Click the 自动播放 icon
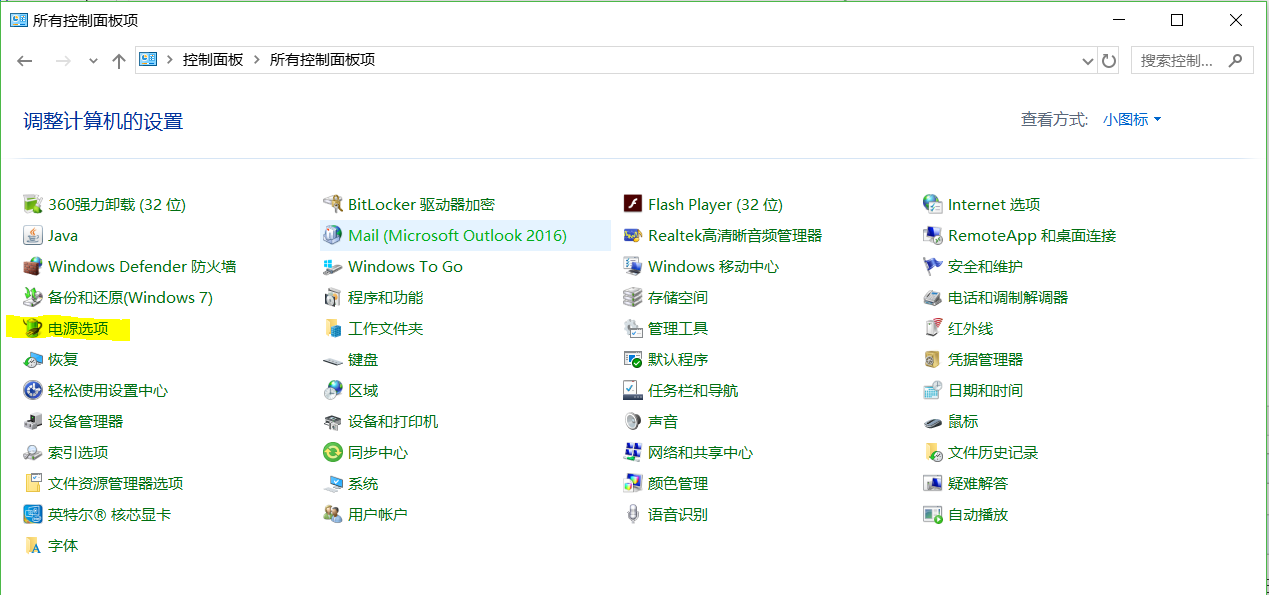This screenshot has width=1269, height=595. pos(932,514)
